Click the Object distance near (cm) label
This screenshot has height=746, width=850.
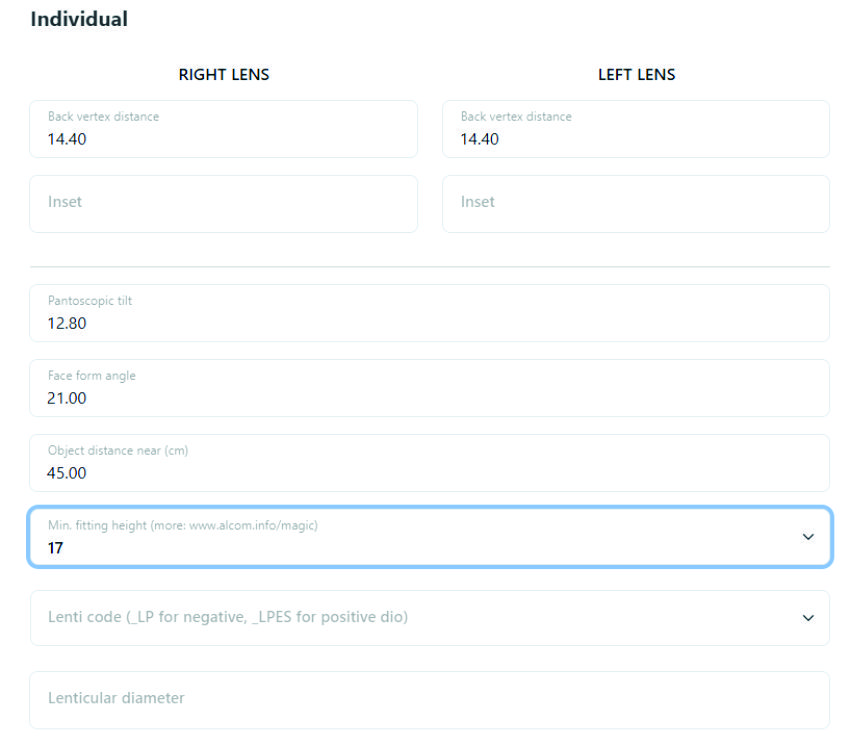[x=118, y=451]
